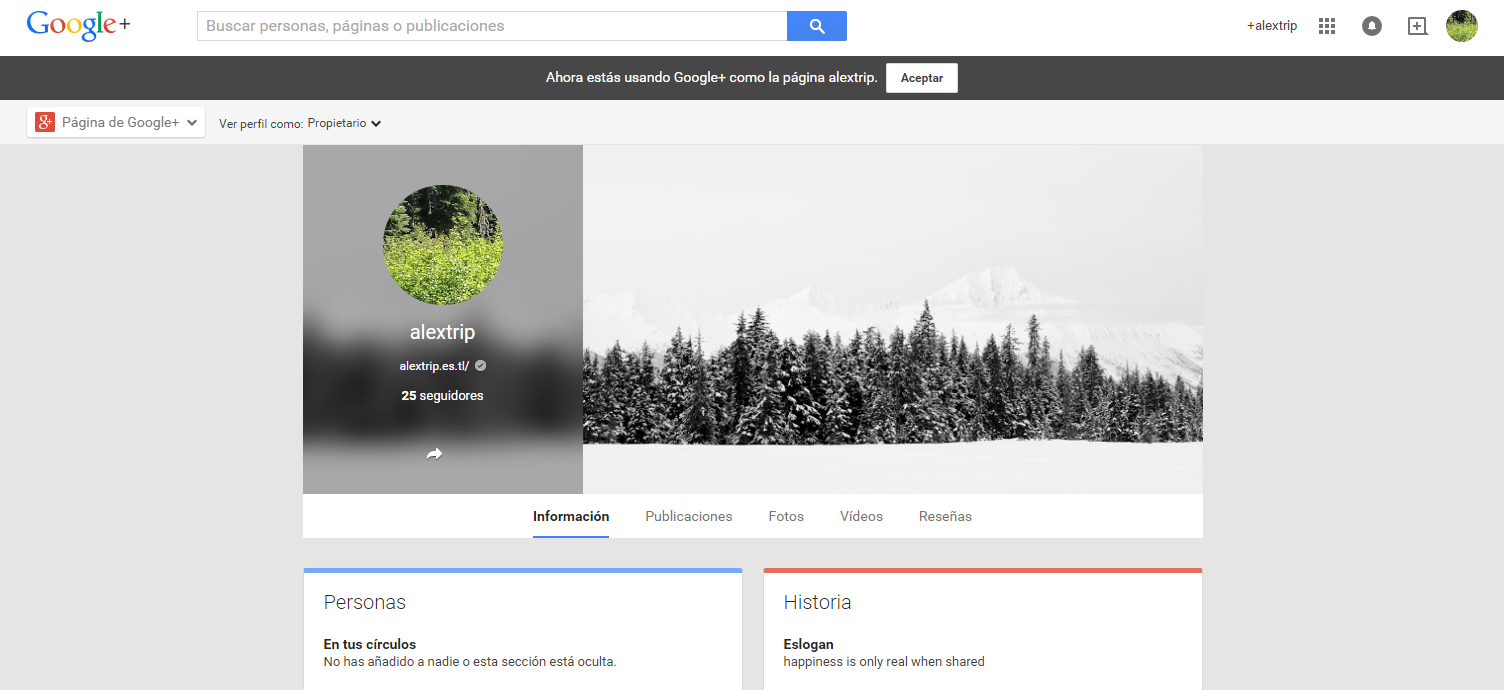Viewport: 1504px width, 690px height.
Task: Click the slogan text happiness is only real
Action: 884,662
